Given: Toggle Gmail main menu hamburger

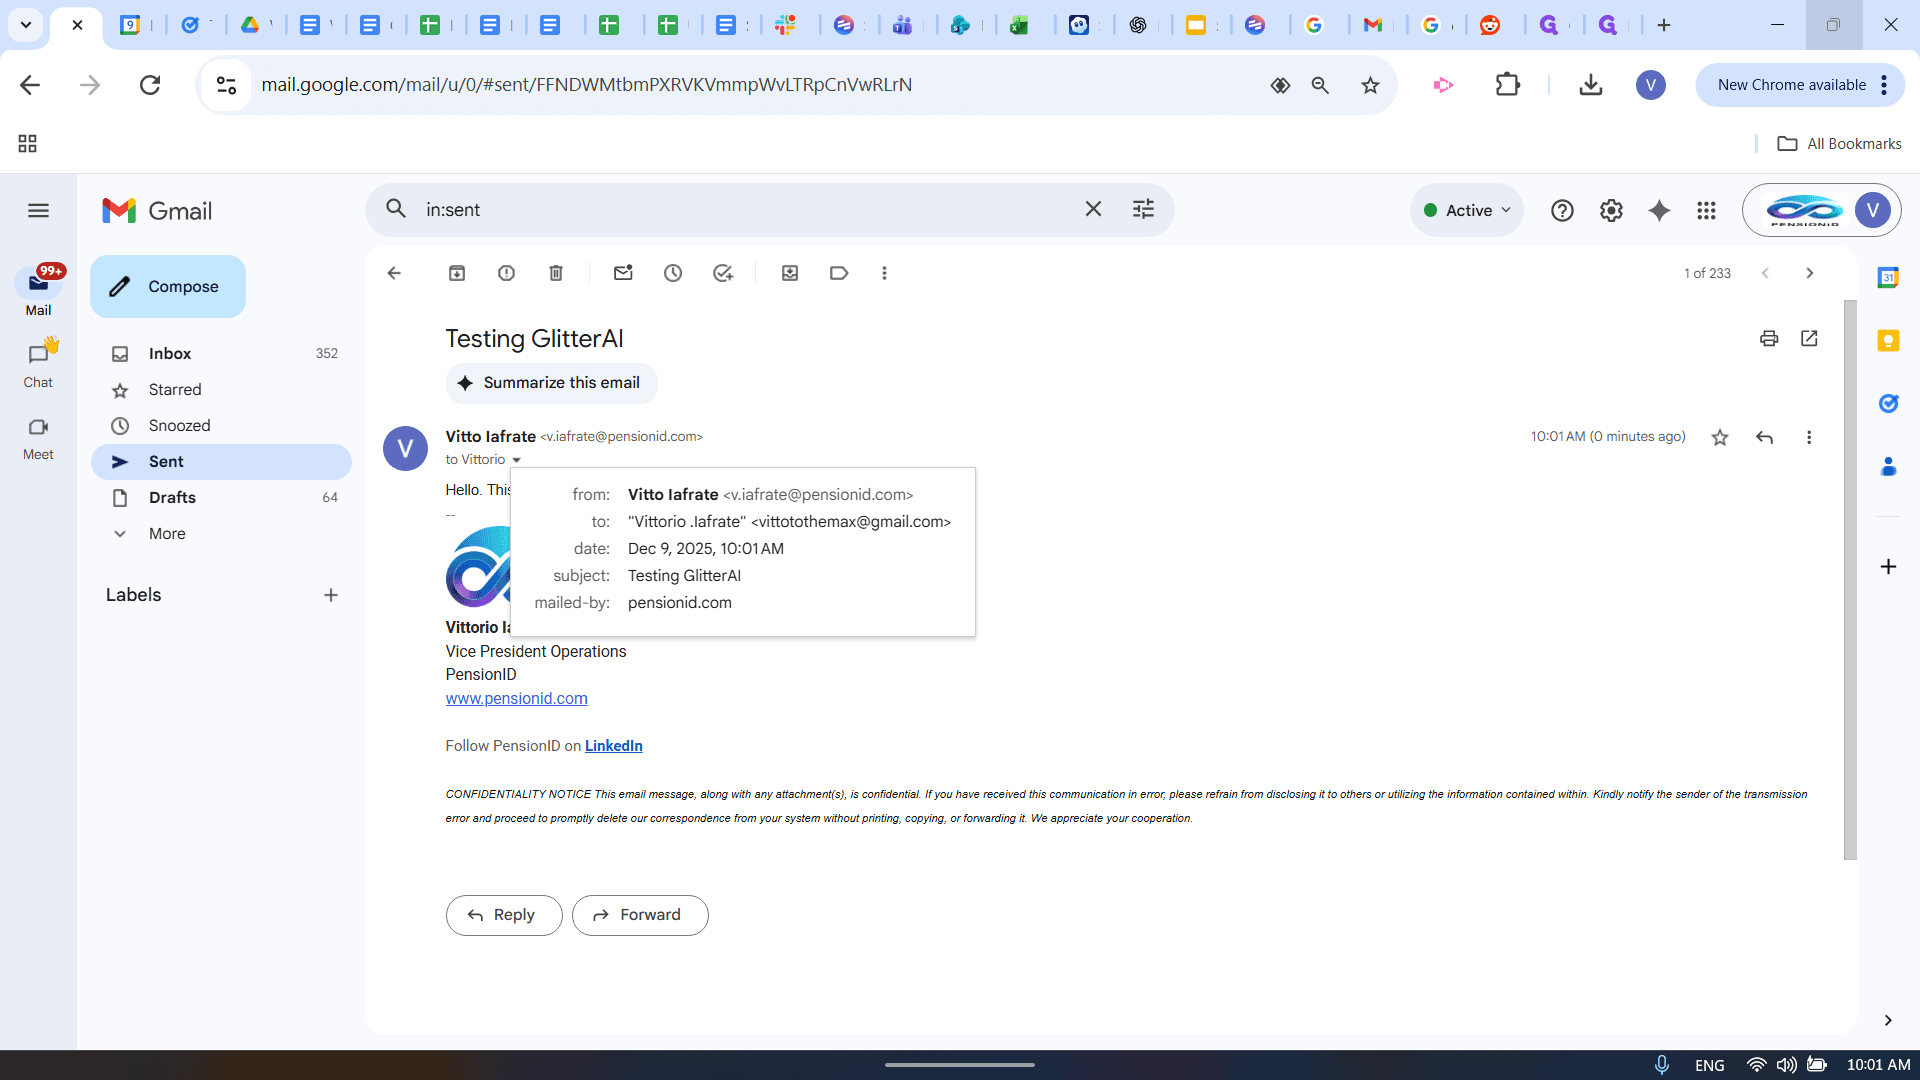Looking at the screenshot, I should click(38, 210).
